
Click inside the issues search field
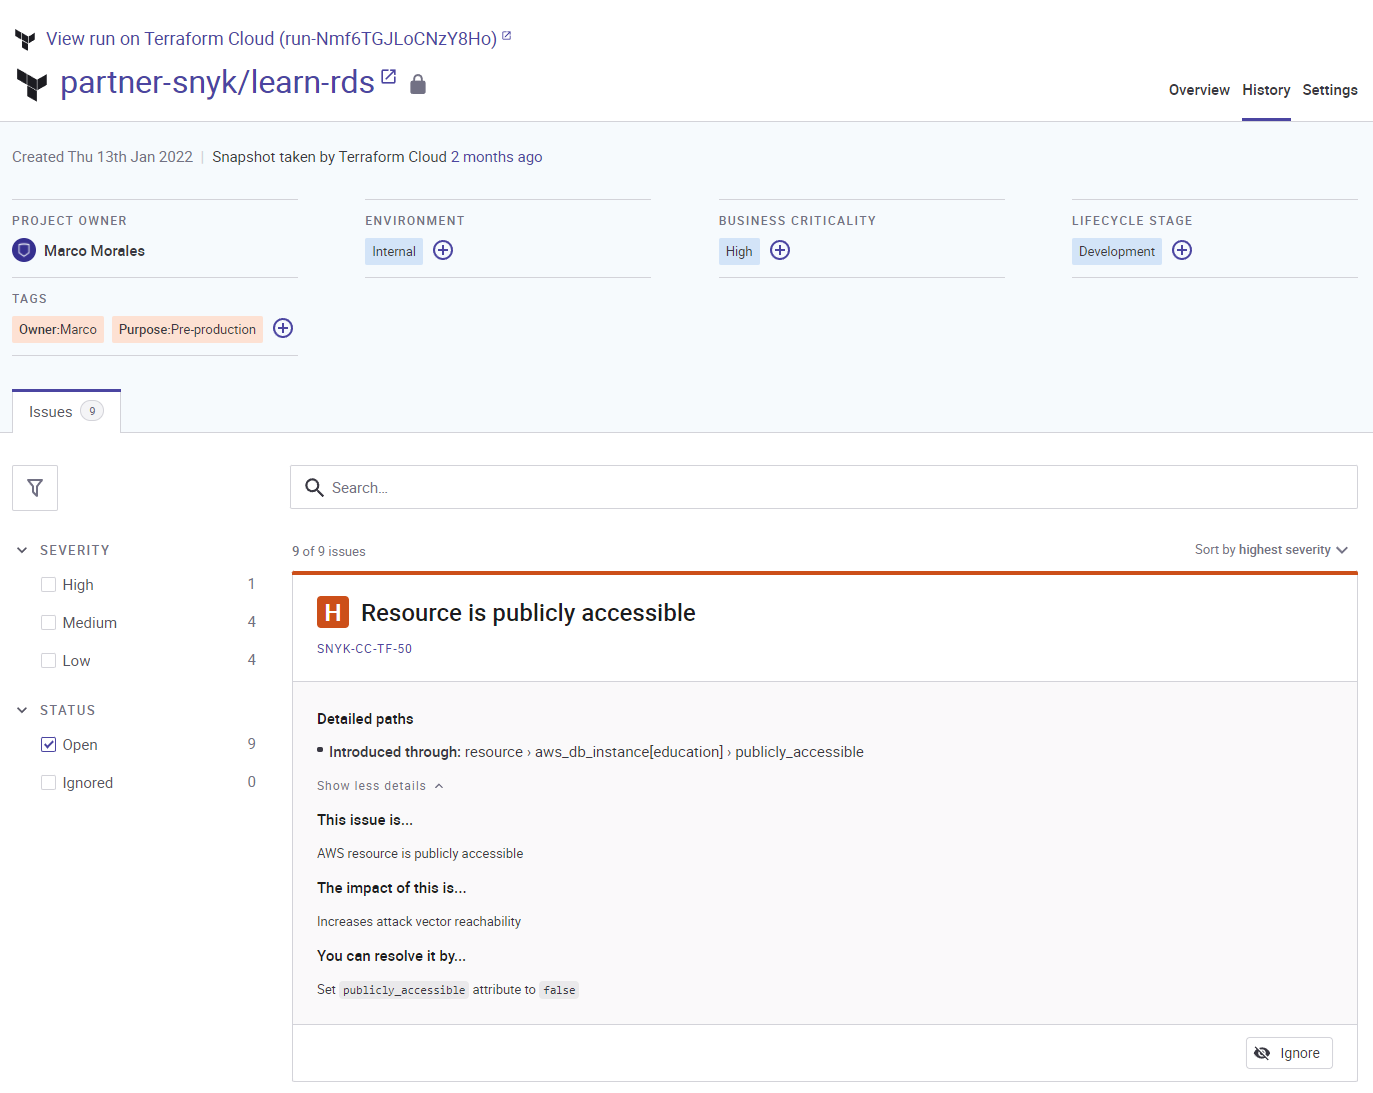822,487
